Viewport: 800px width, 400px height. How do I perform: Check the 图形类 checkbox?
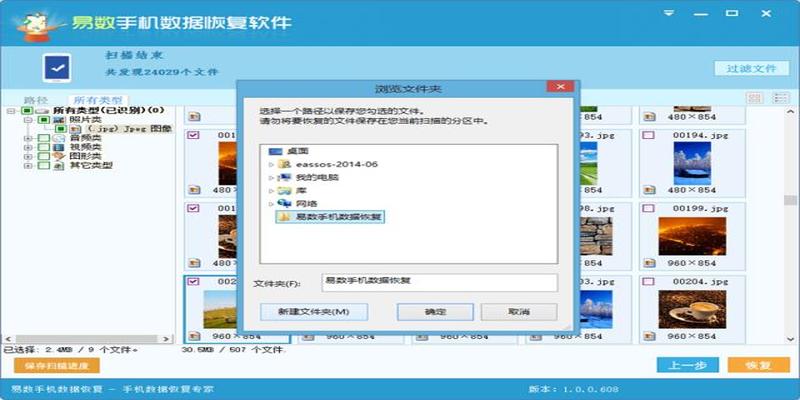coord(44,157)
